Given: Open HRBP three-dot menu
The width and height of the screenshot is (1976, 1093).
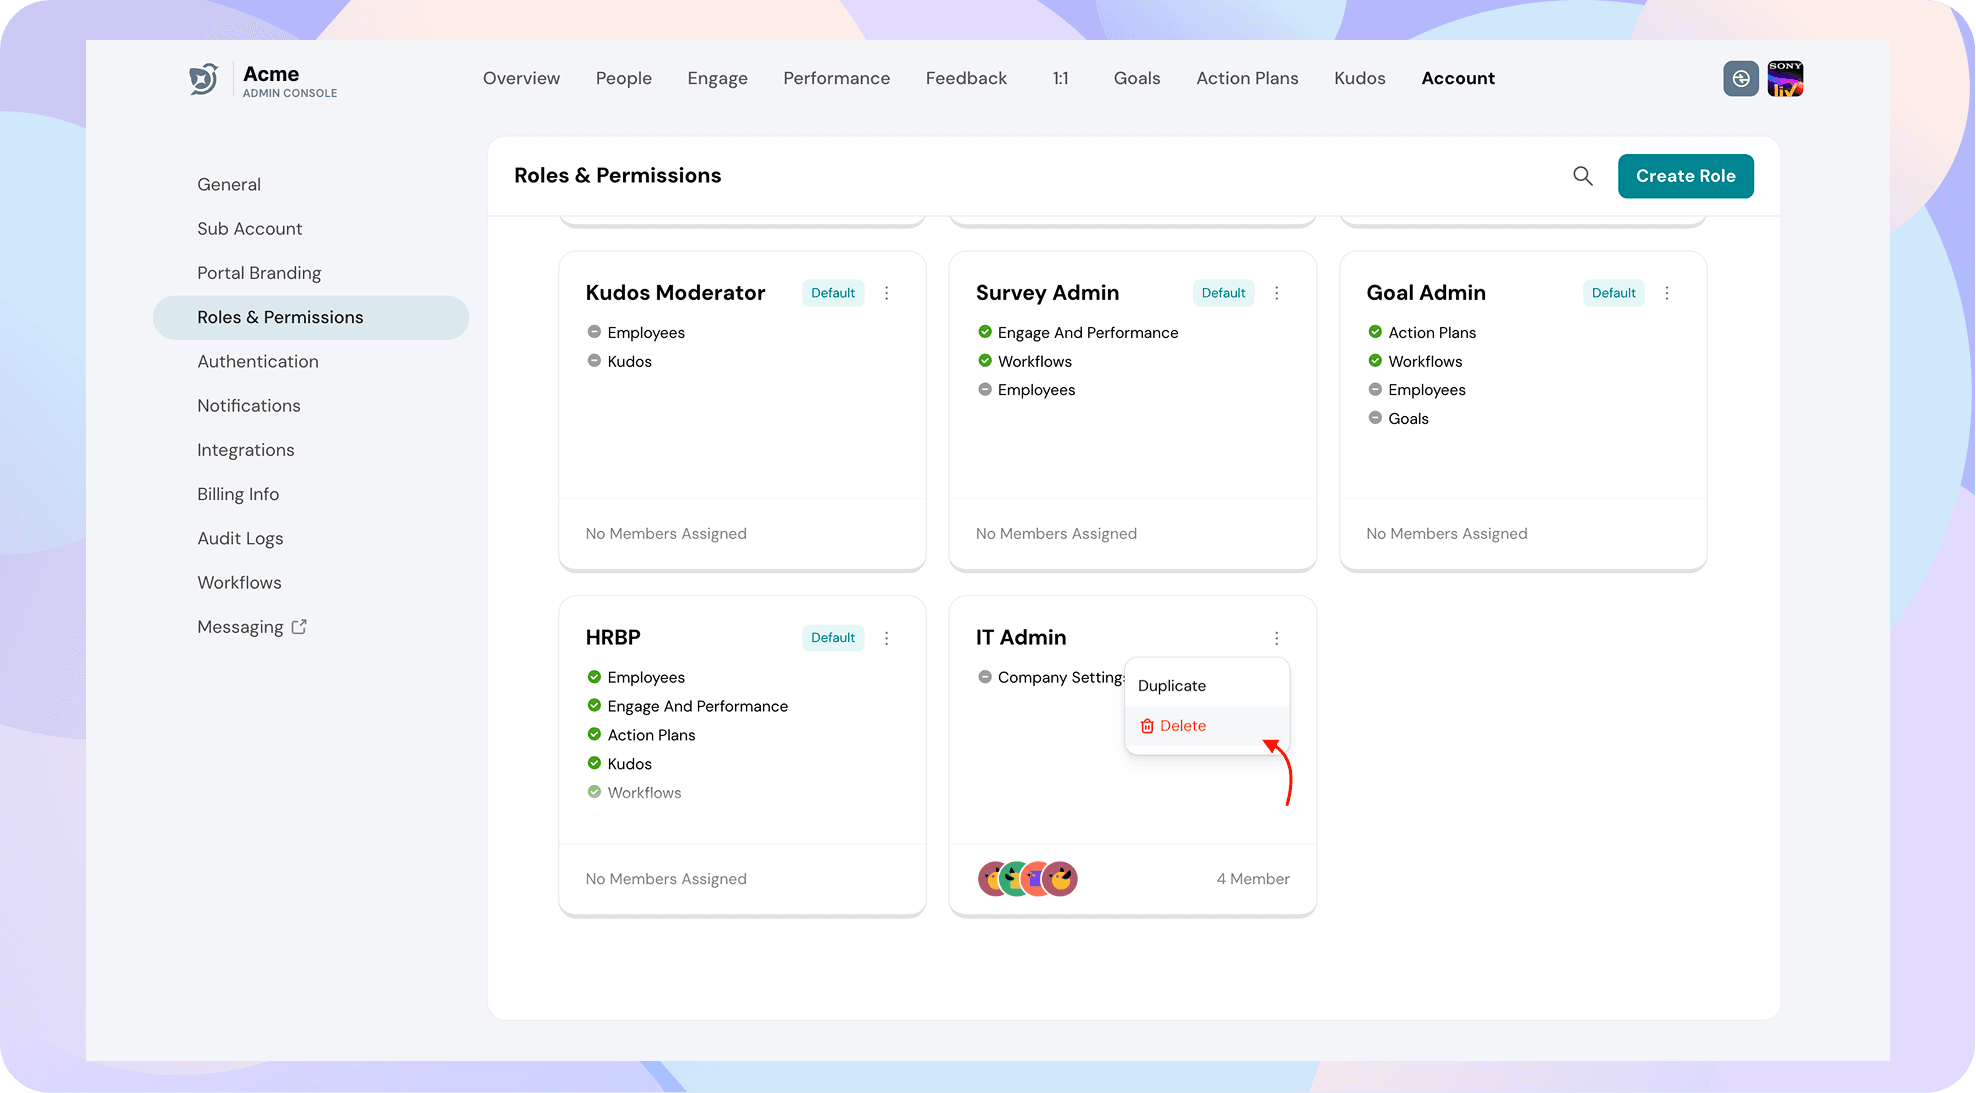Looking at the screenshot, I should [887, 638].
